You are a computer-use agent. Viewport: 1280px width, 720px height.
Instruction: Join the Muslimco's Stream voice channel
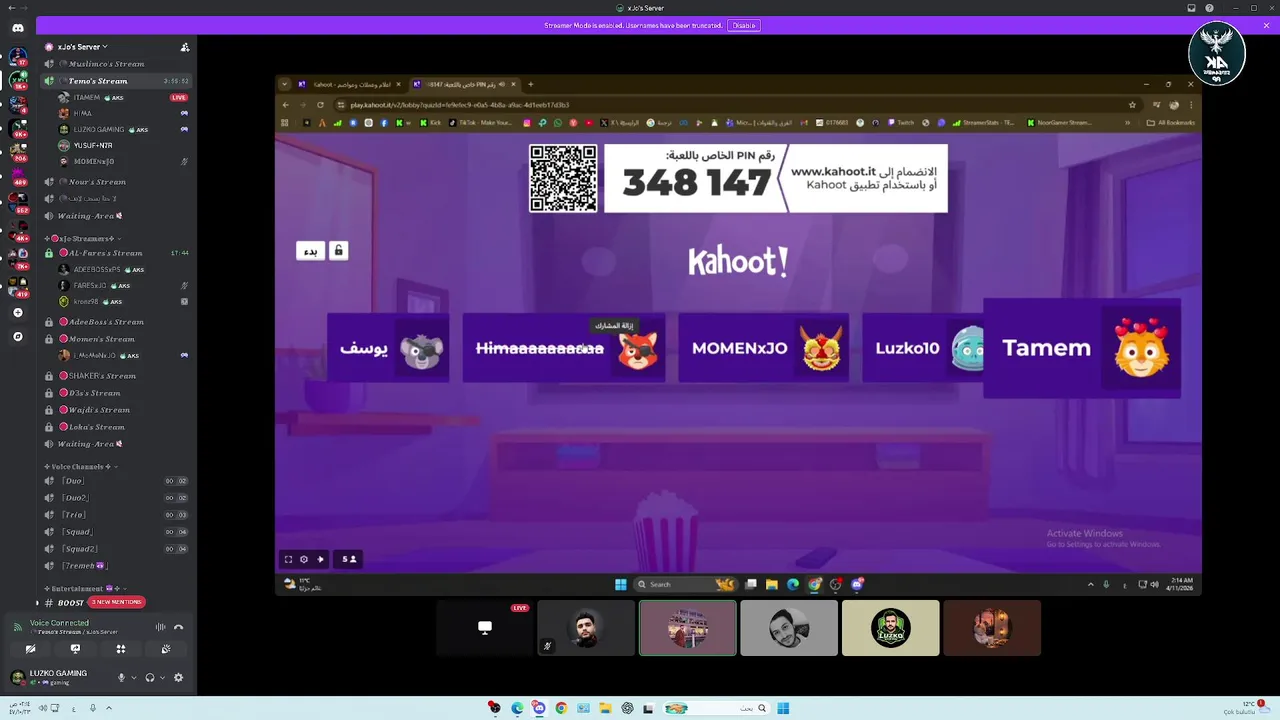(115, 64)
